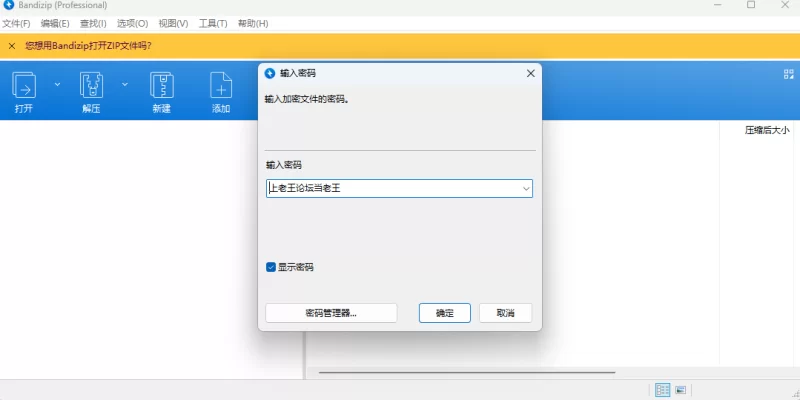
Task: Maximize the Bandizip window
Action: point(751,5)
